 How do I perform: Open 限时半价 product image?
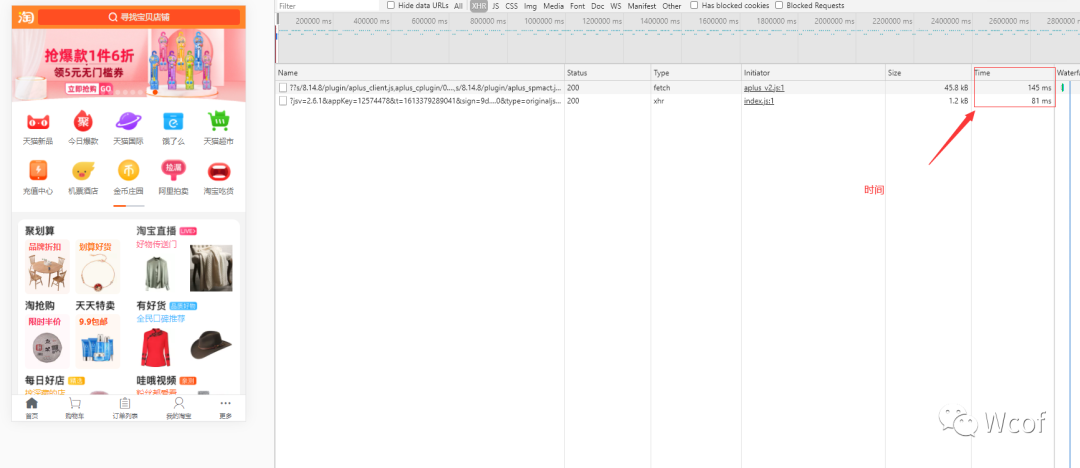point(47,348)
